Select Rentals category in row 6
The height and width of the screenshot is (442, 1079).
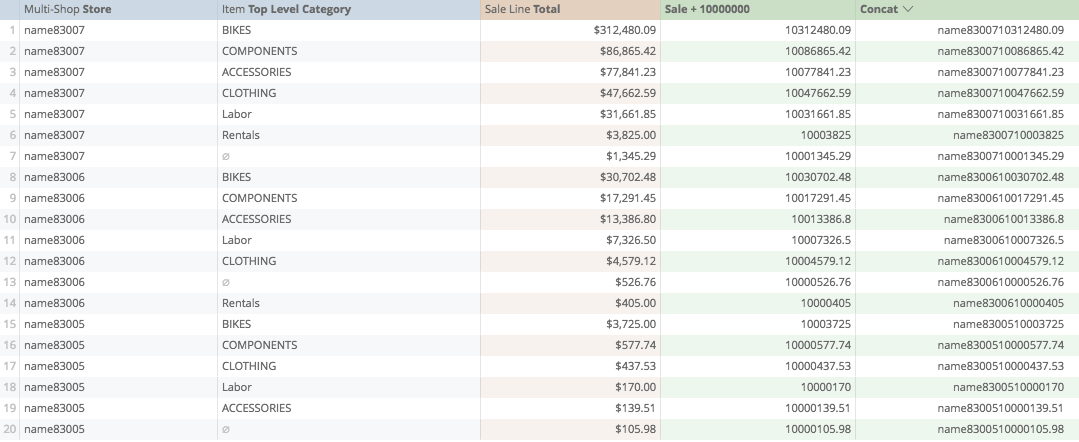pyautogui.click(x=349, y=135)
